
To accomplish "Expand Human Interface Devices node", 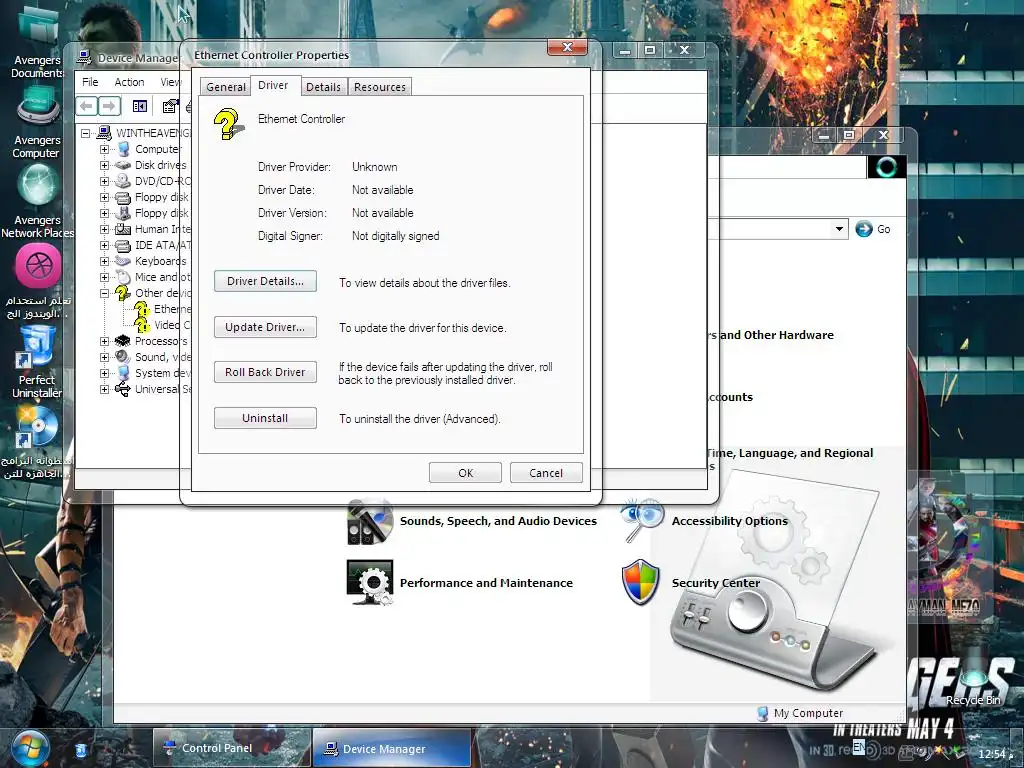I will point(104,229).
